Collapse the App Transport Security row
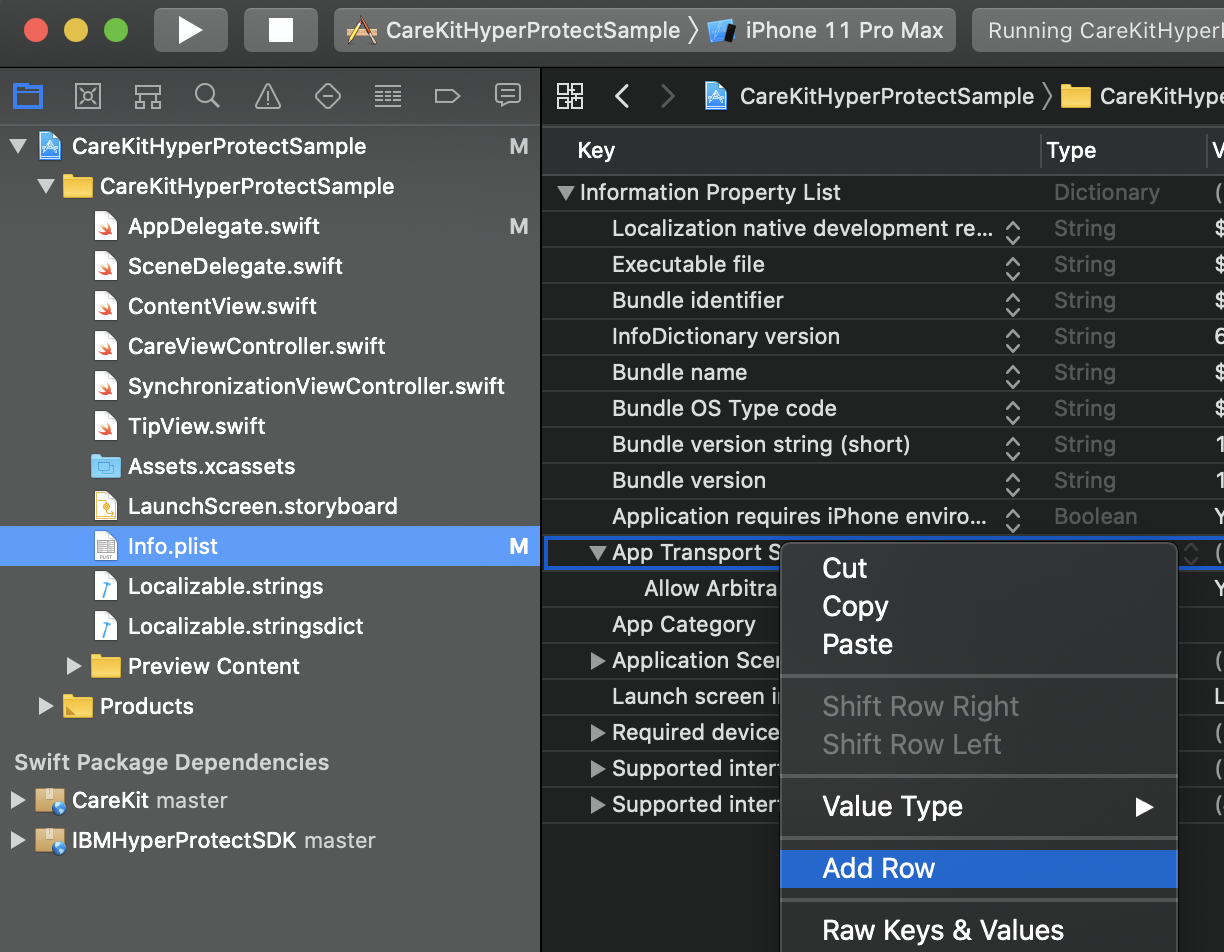 click(599, 552)
